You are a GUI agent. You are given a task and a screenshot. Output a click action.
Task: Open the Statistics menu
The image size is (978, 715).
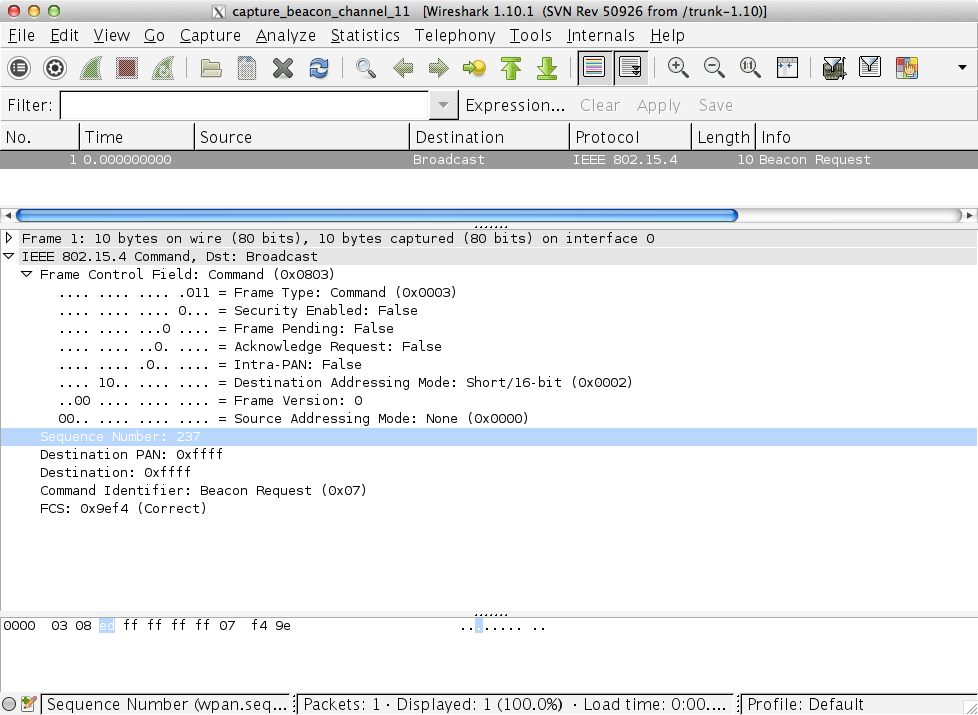(x=365, y=36)
